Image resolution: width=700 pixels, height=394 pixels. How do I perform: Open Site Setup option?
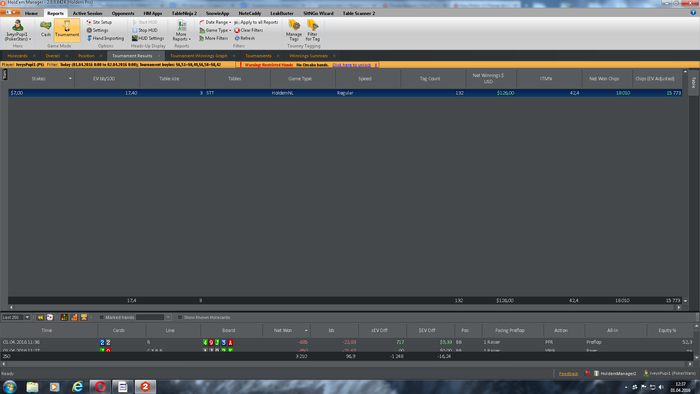99,22
